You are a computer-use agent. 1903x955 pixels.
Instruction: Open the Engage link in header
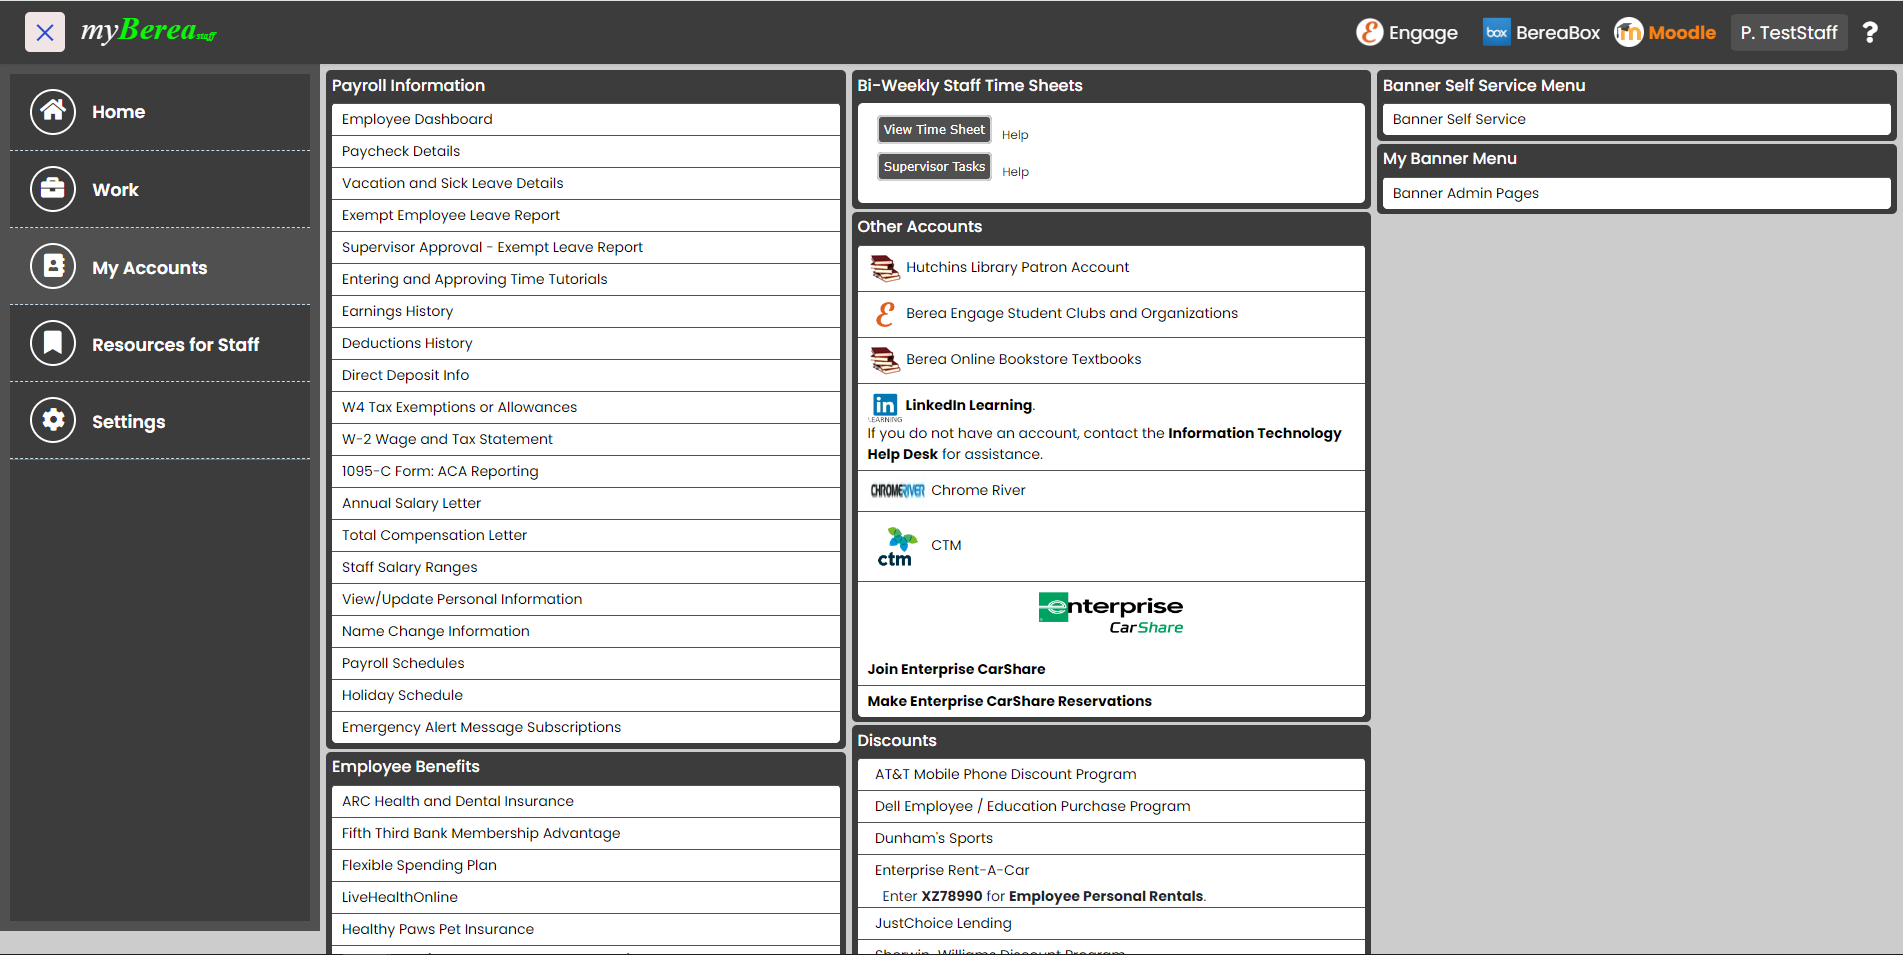[1407, 33]
